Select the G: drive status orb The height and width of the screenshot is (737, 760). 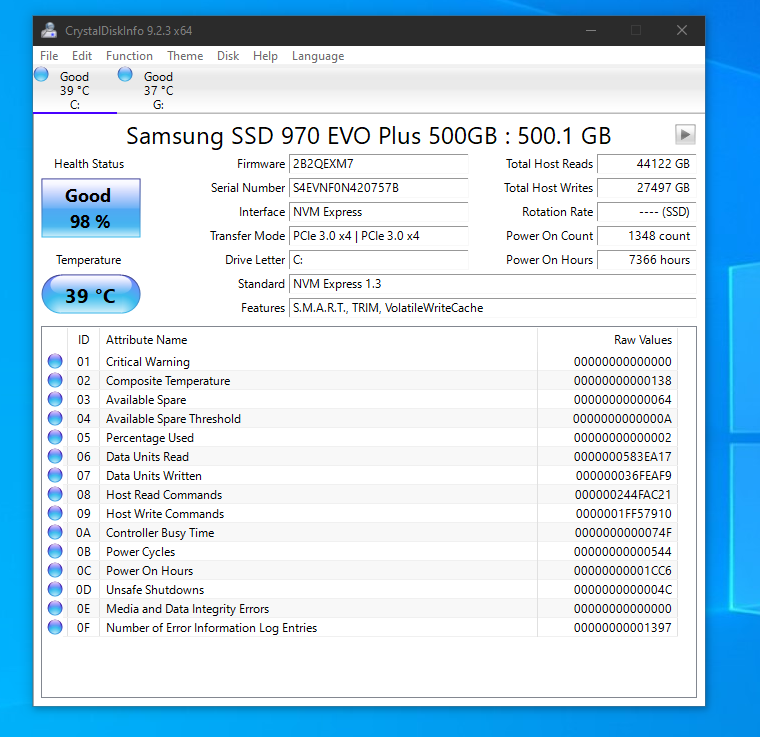(x=125, y=74)
